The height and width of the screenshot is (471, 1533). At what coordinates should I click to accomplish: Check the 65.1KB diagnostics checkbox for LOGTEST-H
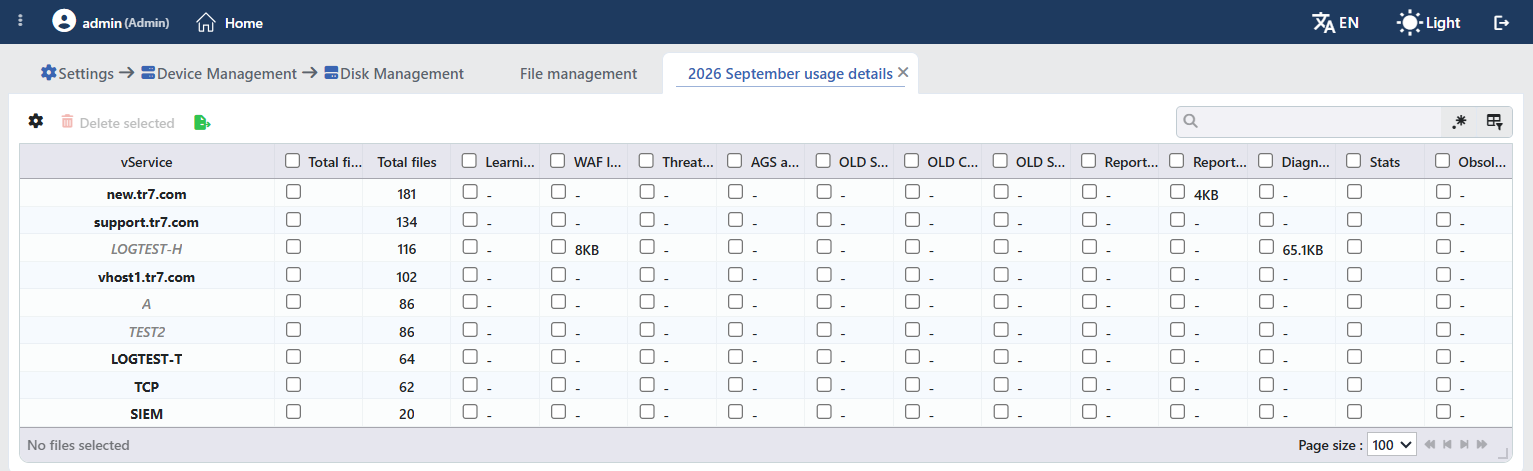click(x=1266, y=247)
